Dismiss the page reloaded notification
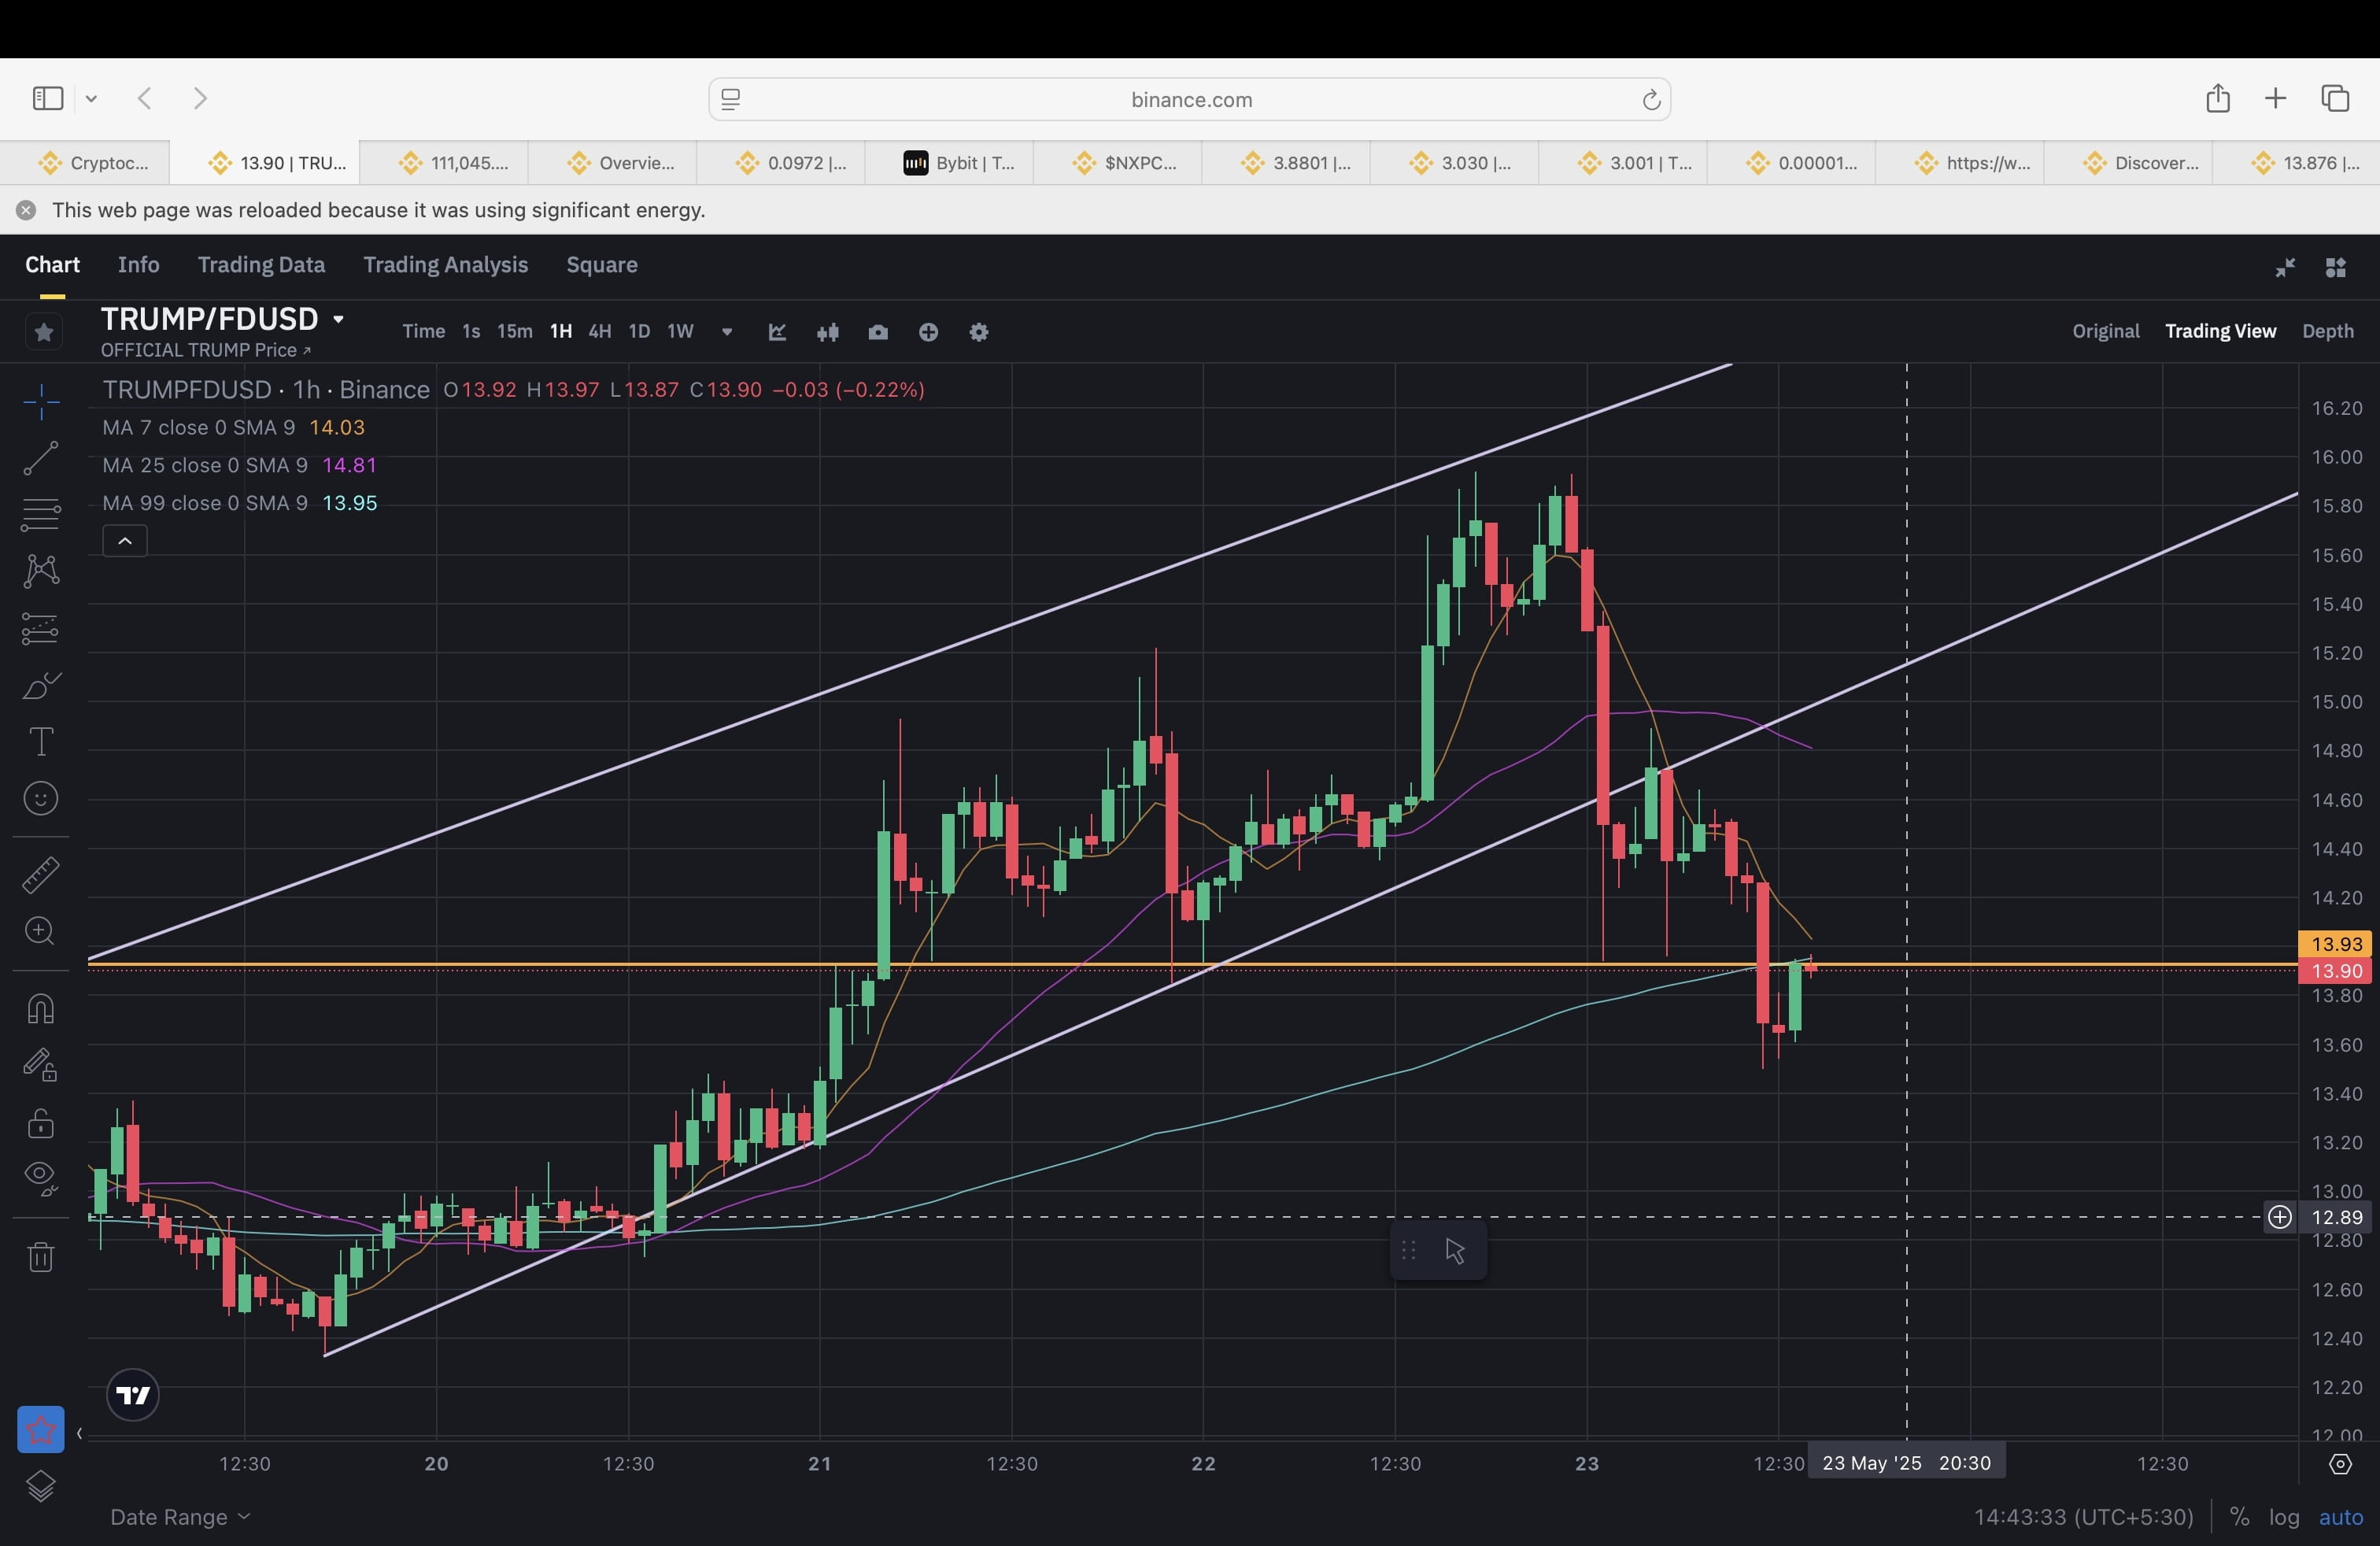Image resolution: width=2380 pixels, height=1546 pixels. coord(26,210)
